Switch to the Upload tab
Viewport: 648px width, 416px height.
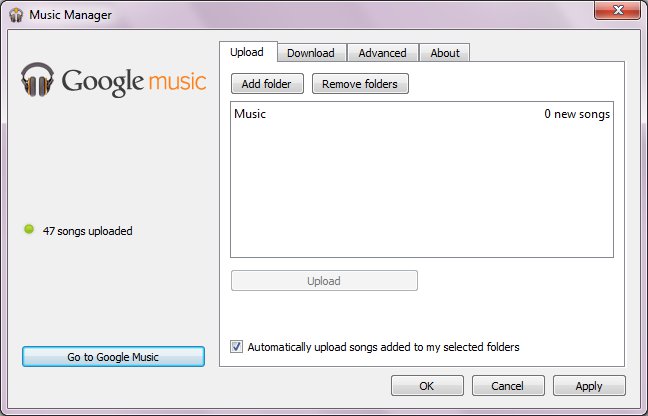(248, 52)
